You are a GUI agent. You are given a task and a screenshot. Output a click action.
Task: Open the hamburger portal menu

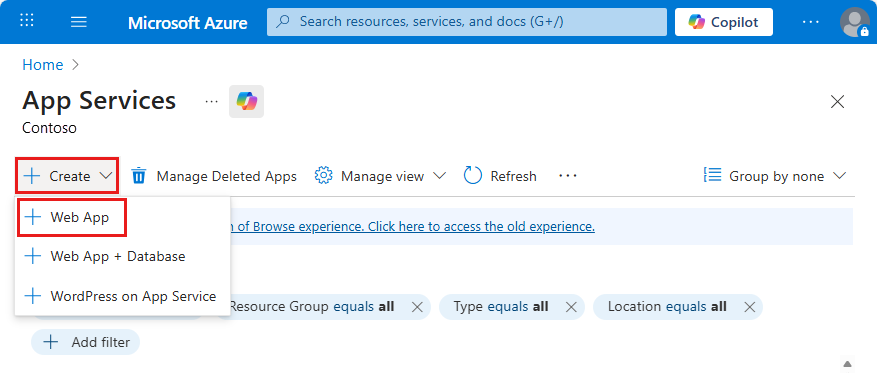pos(79,22)
